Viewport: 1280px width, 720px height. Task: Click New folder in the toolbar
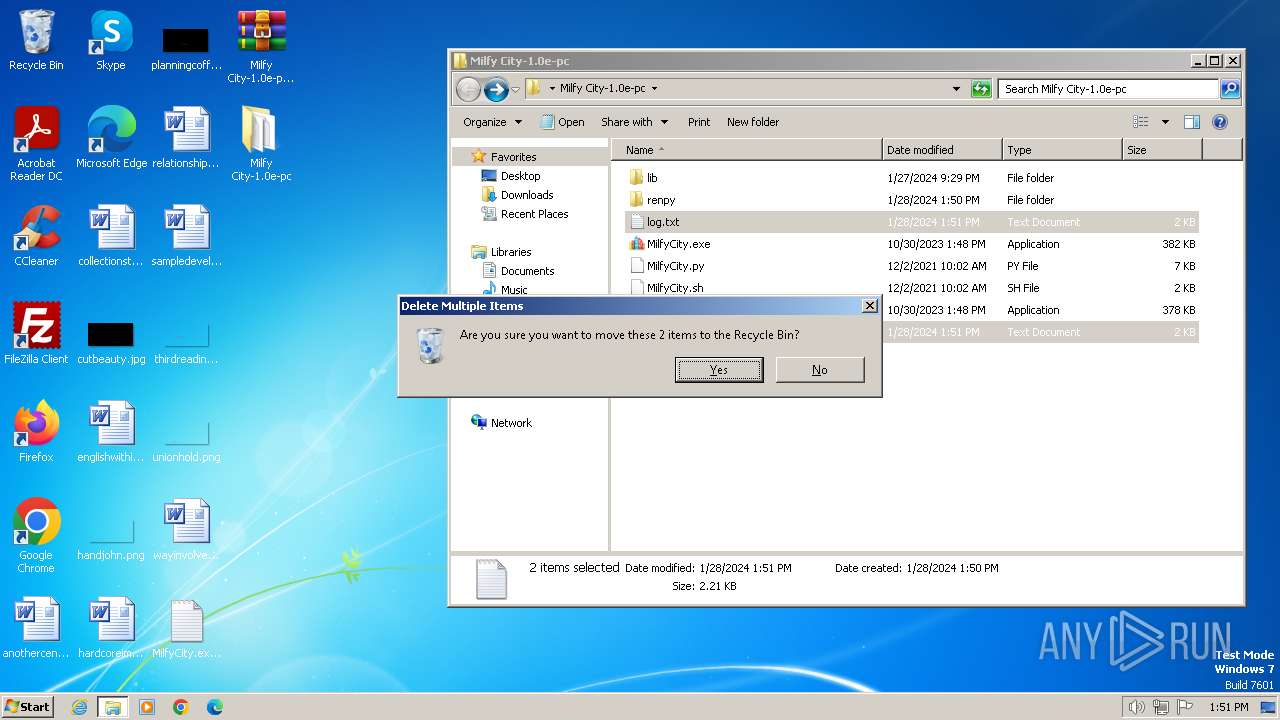[x=753, y=122]
